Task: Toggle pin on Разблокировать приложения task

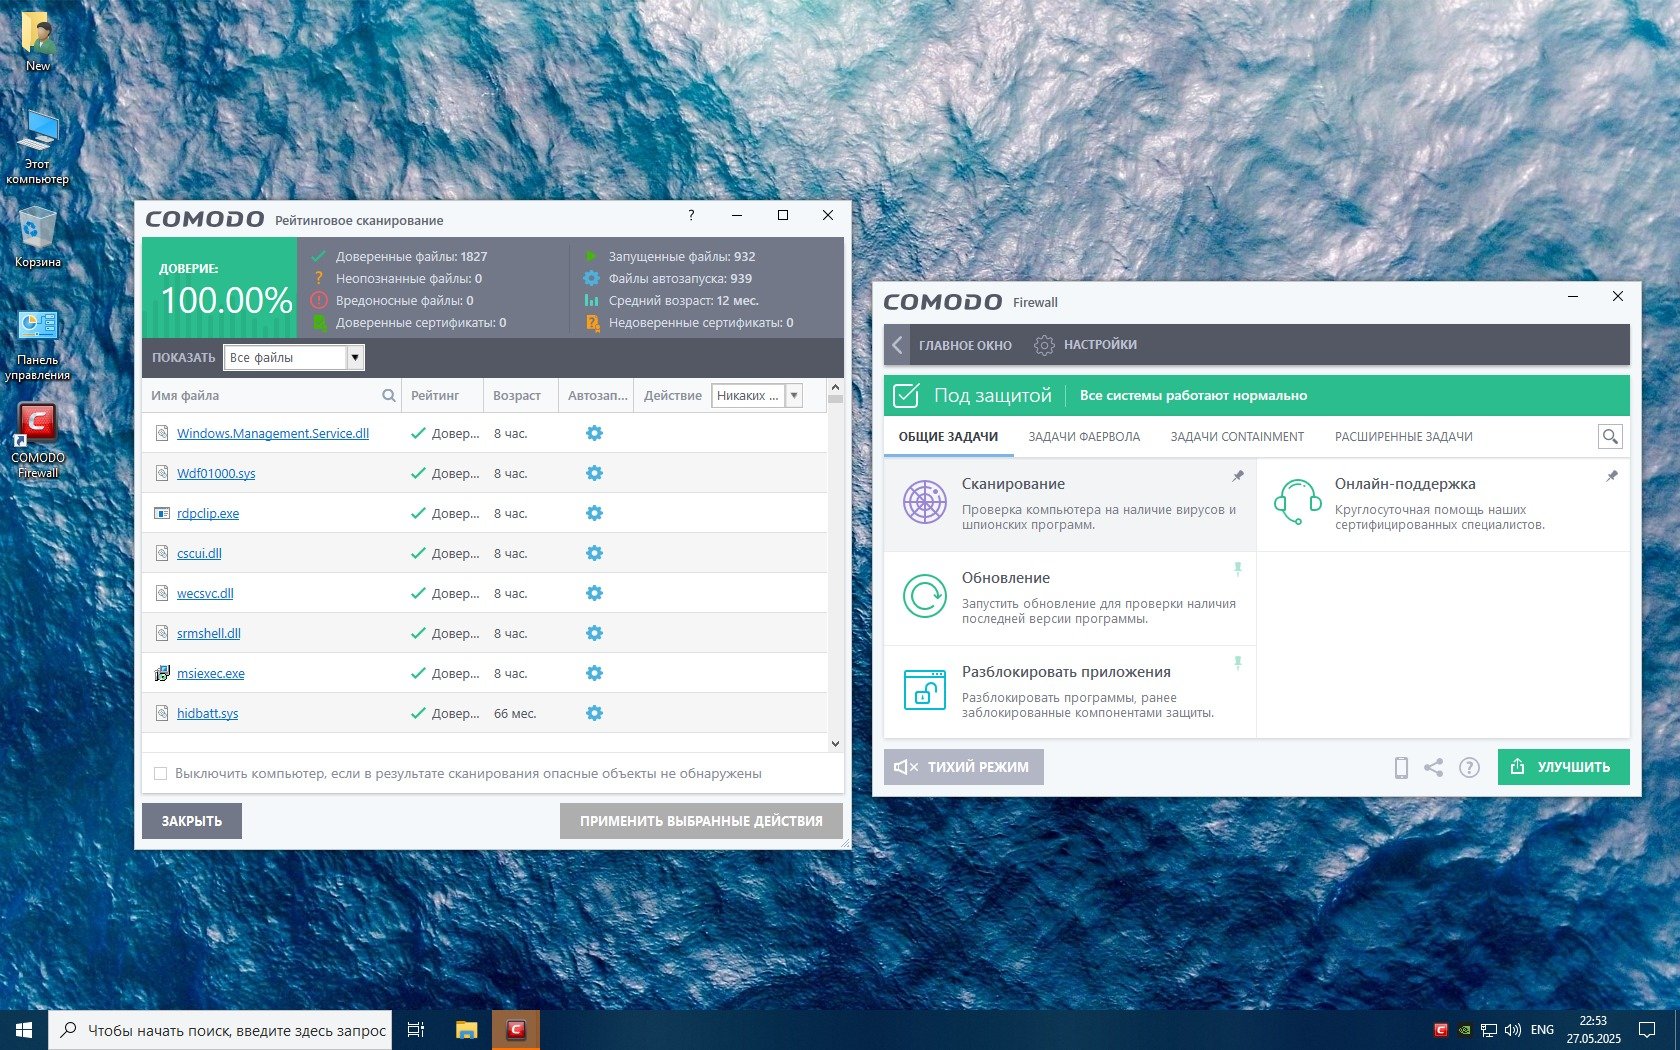Action: click(x=1238, y=663)
